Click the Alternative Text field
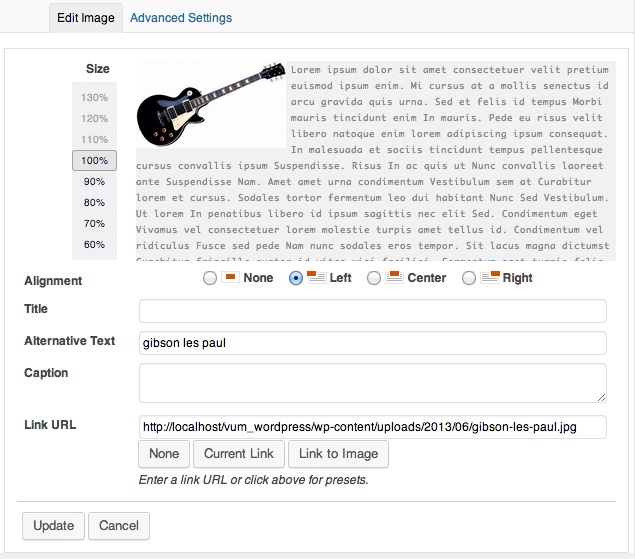 pos(373,343)
